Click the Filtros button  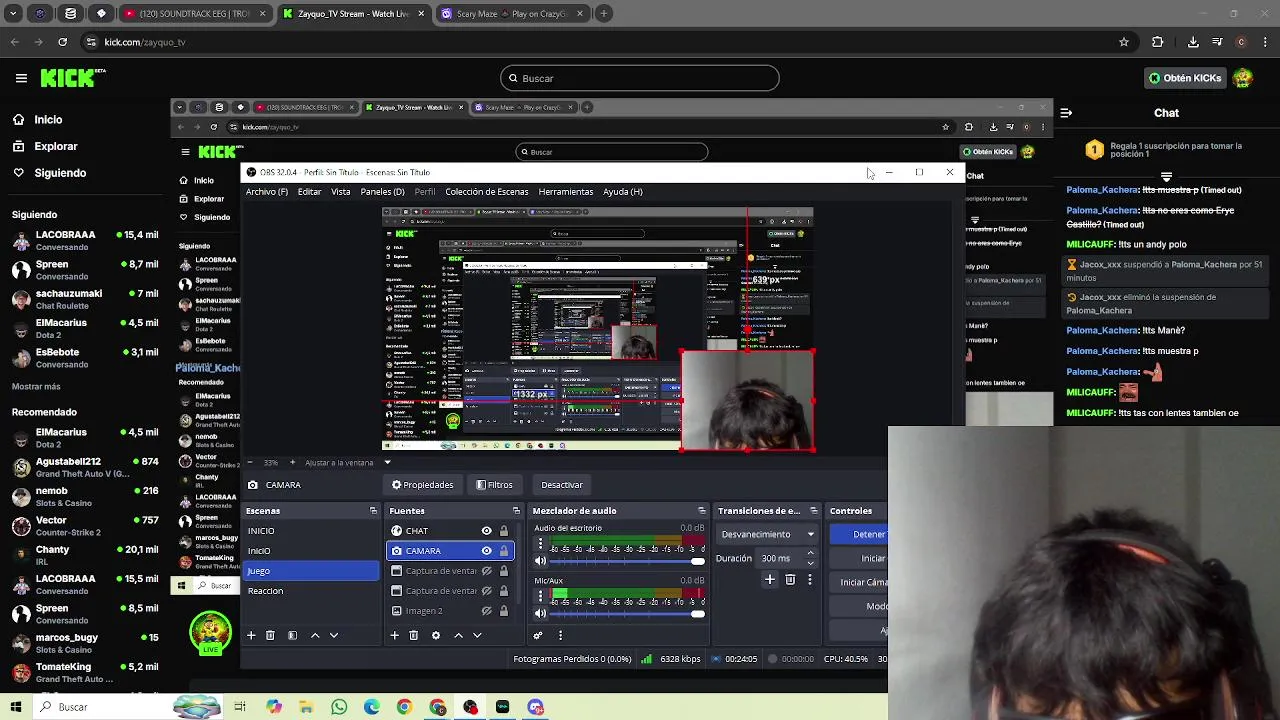click(494, 485)
